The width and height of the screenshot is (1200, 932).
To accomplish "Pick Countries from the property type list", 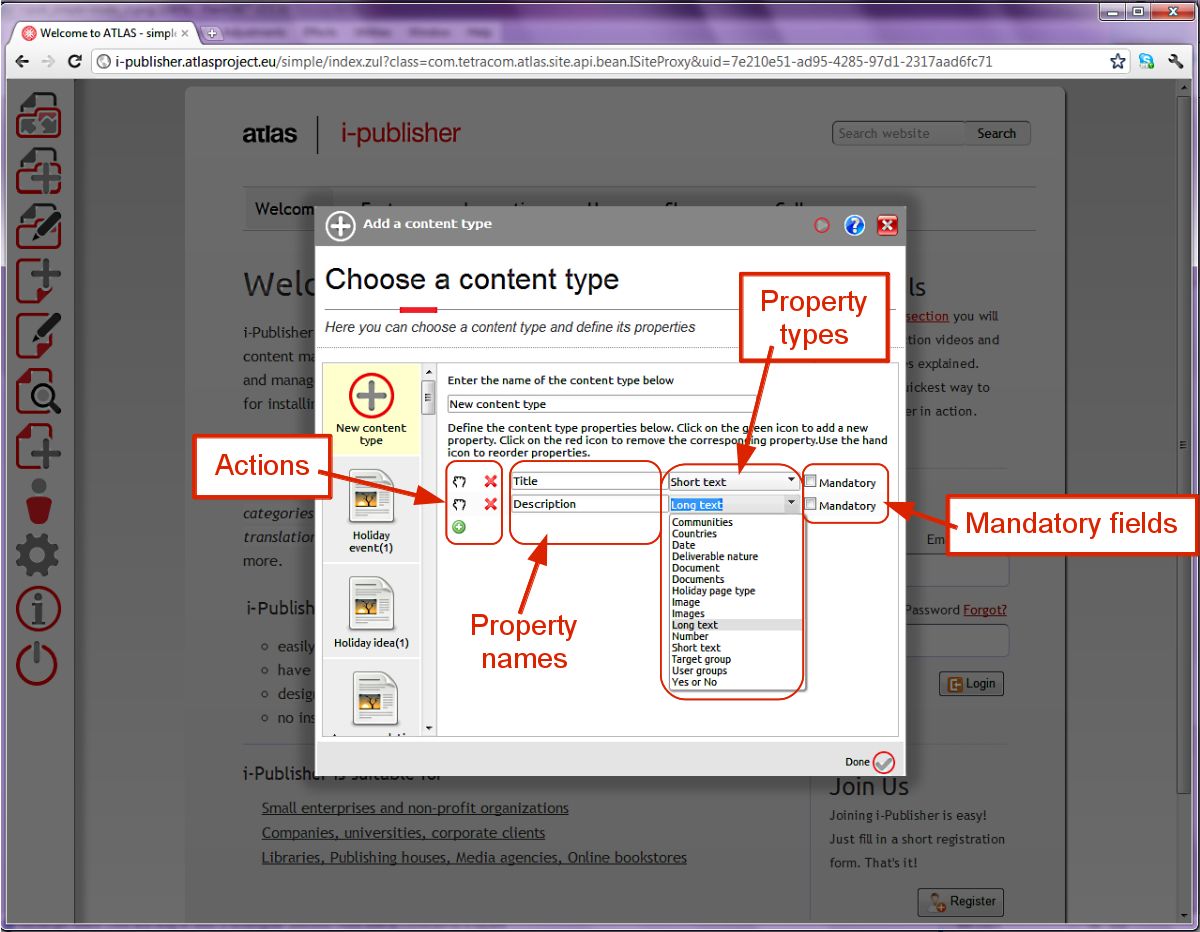I will click(694, 534).
